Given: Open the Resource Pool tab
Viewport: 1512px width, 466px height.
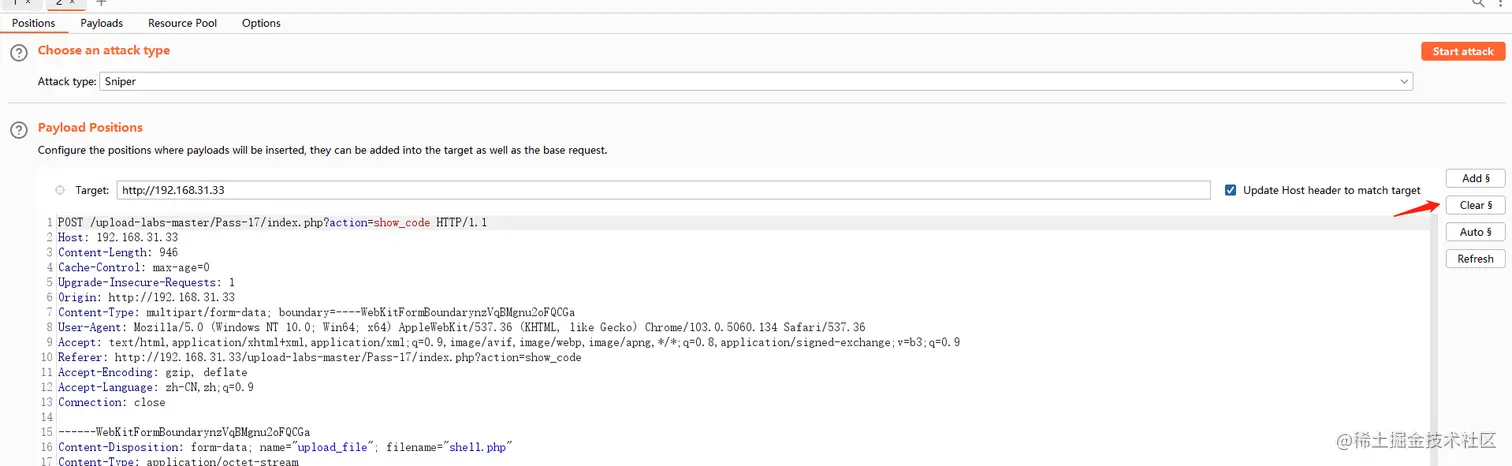Looking at the screenshot, I should 182,23.
